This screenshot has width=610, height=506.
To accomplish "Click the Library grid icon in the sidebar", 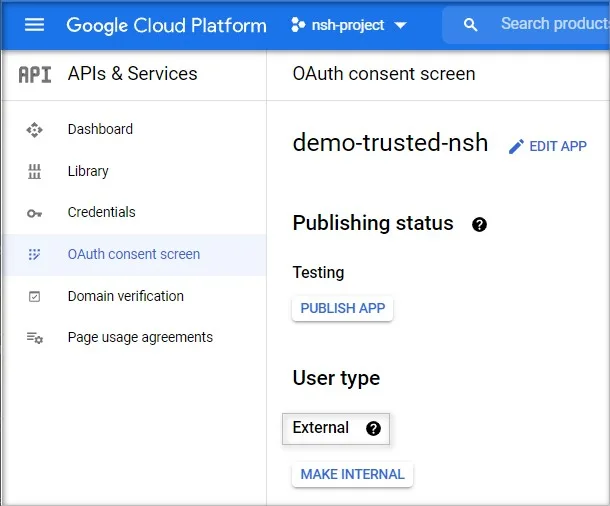I will [35, 171].
